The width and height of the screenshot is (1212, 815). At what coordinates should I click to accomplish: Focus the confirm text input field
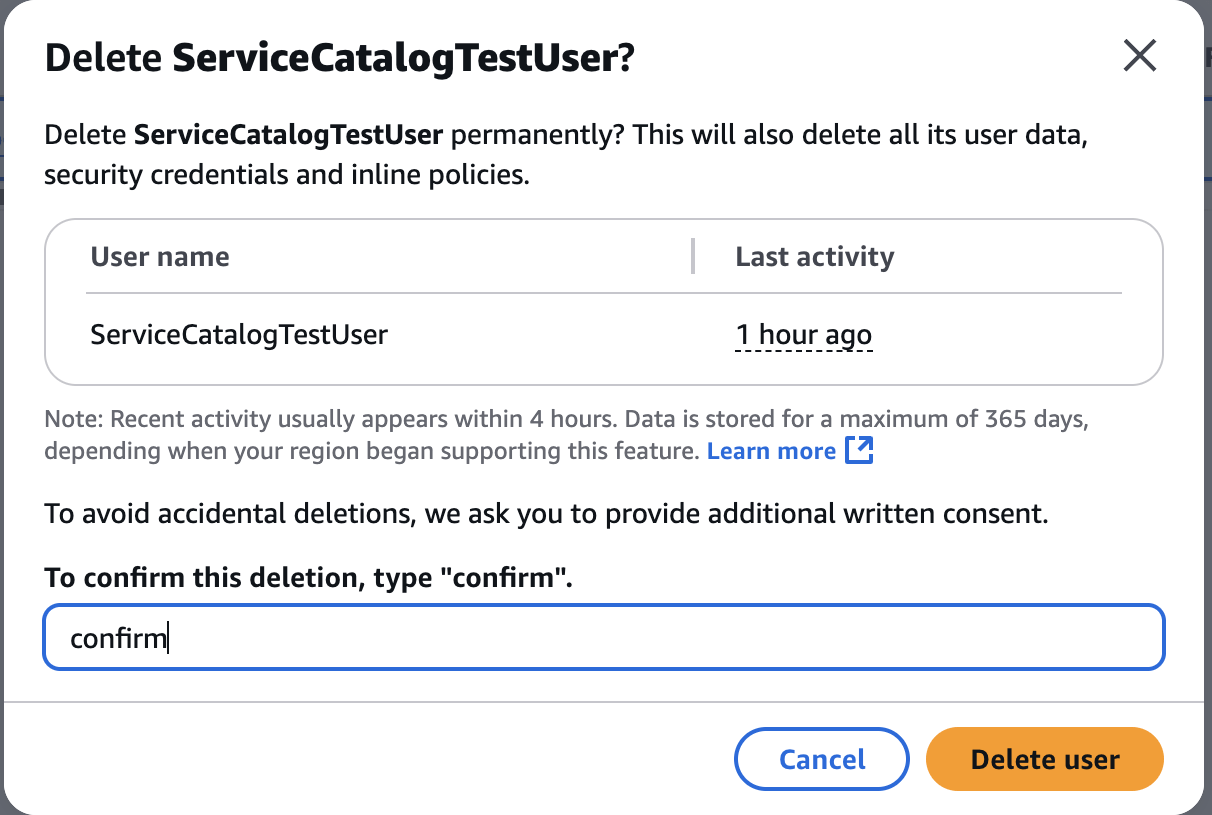point(604,637)
